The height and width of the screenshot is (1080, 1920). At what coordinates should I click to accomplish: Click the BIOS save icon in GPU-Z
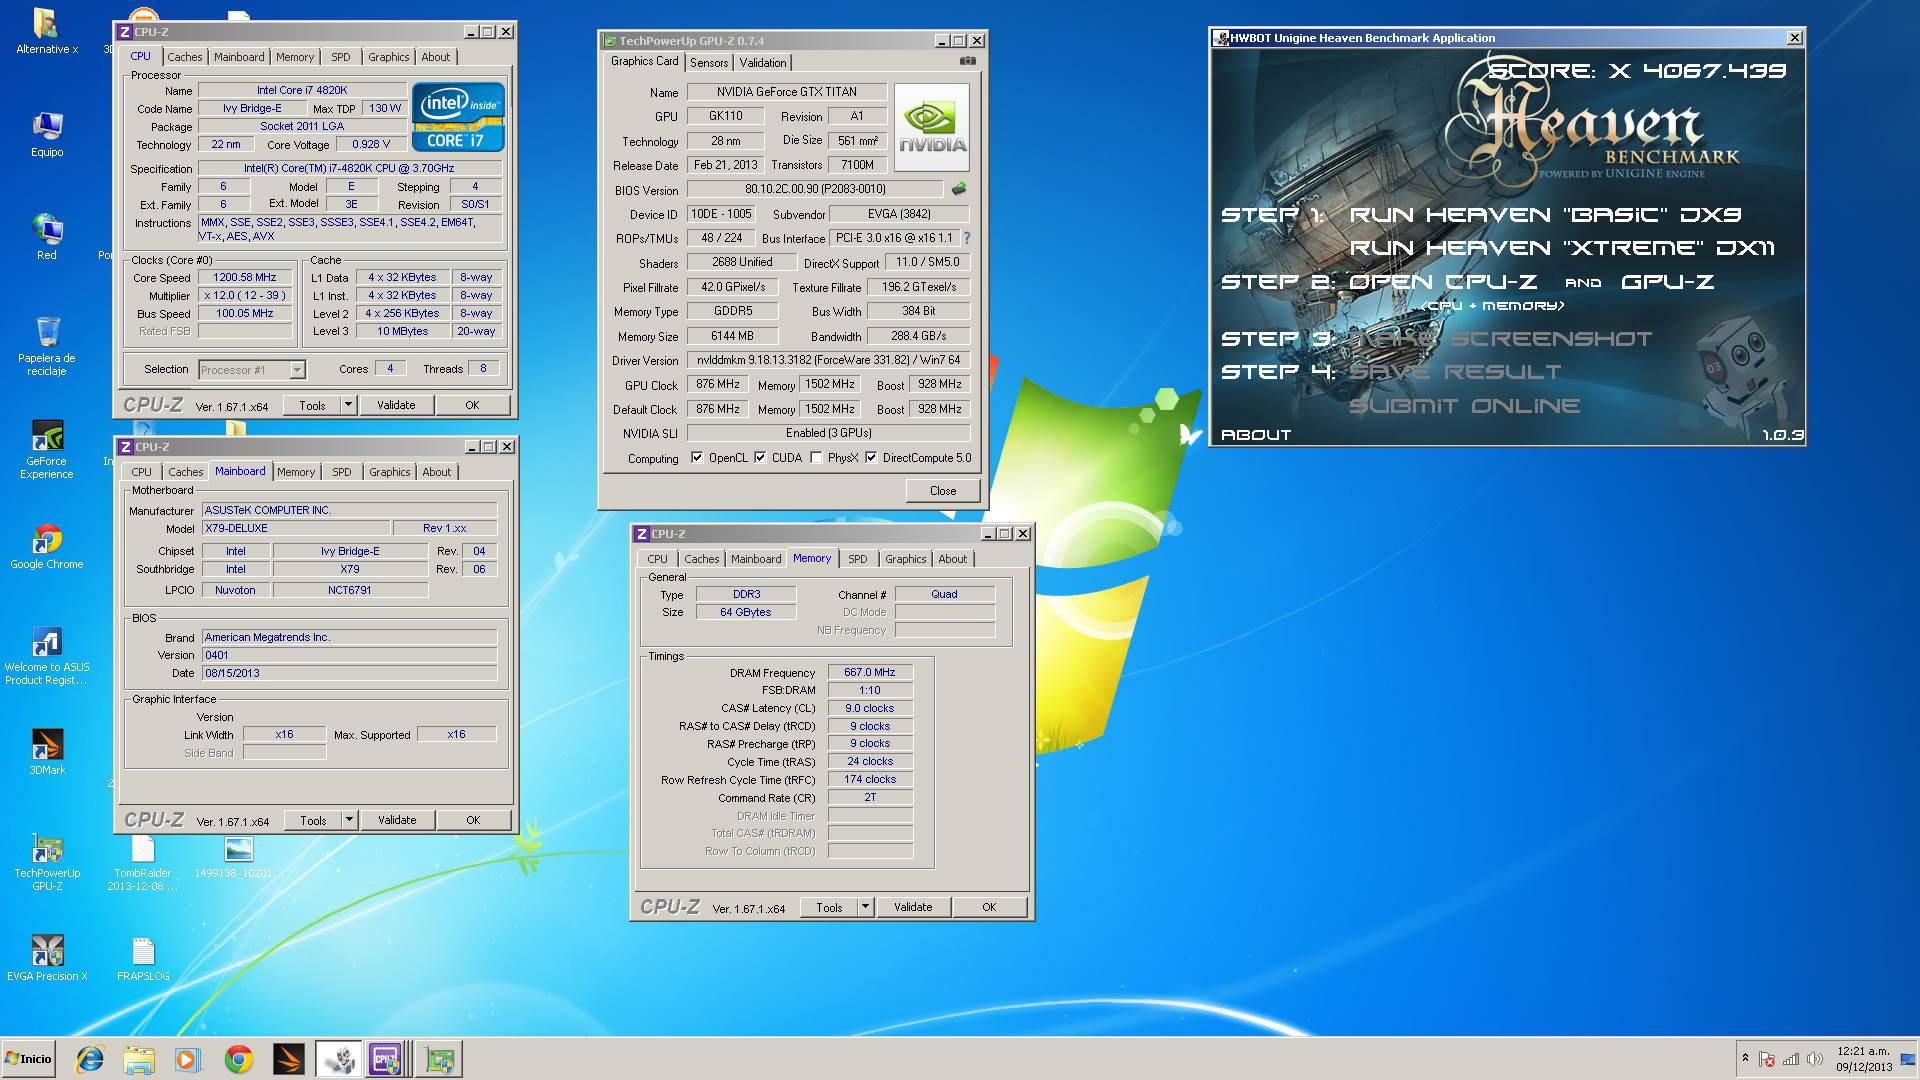tap(958, 189)
